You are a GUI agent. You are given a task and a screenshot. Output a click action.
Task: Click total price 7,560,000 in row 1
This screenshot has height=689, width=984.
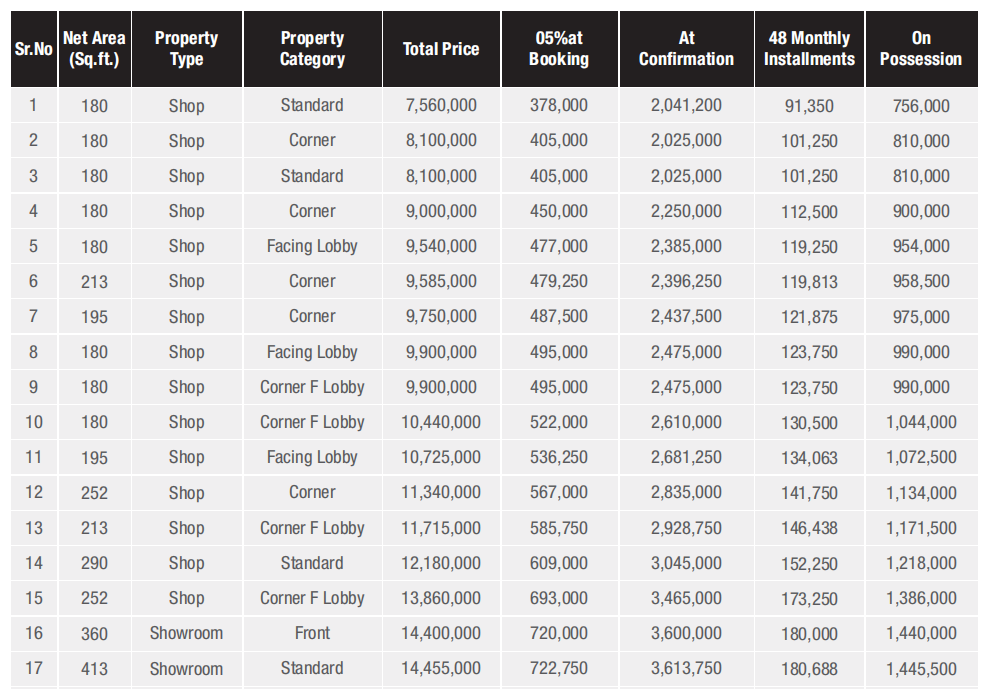[441, 106]
